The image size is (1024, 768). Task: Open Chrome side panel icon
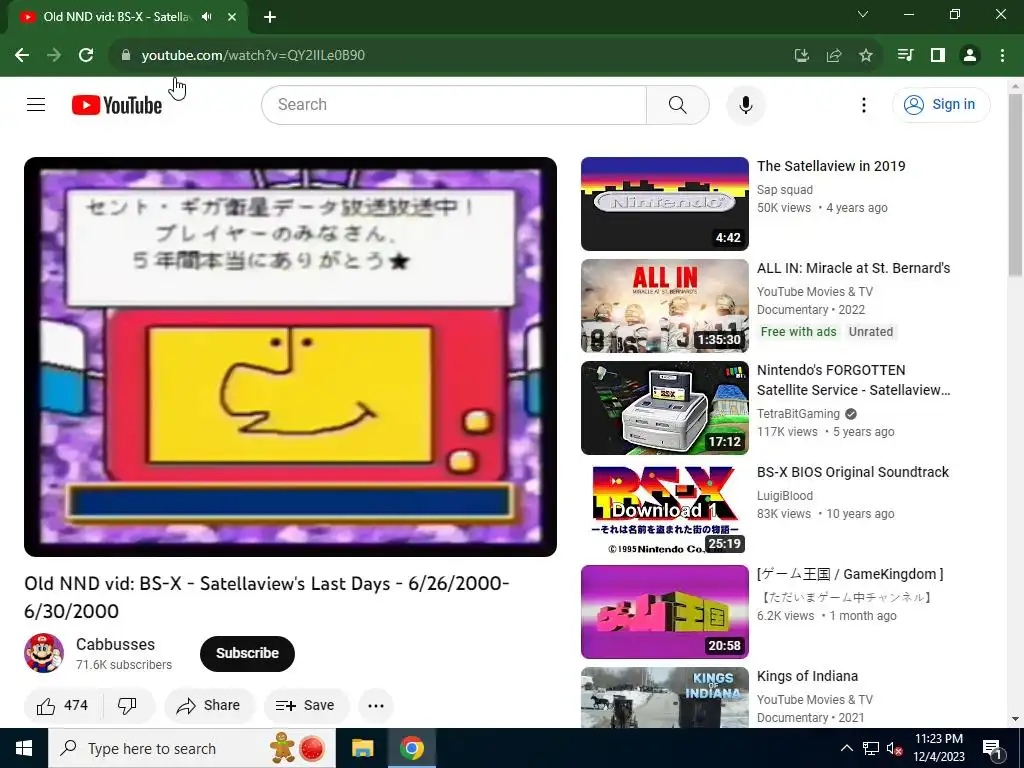point(938,55)
